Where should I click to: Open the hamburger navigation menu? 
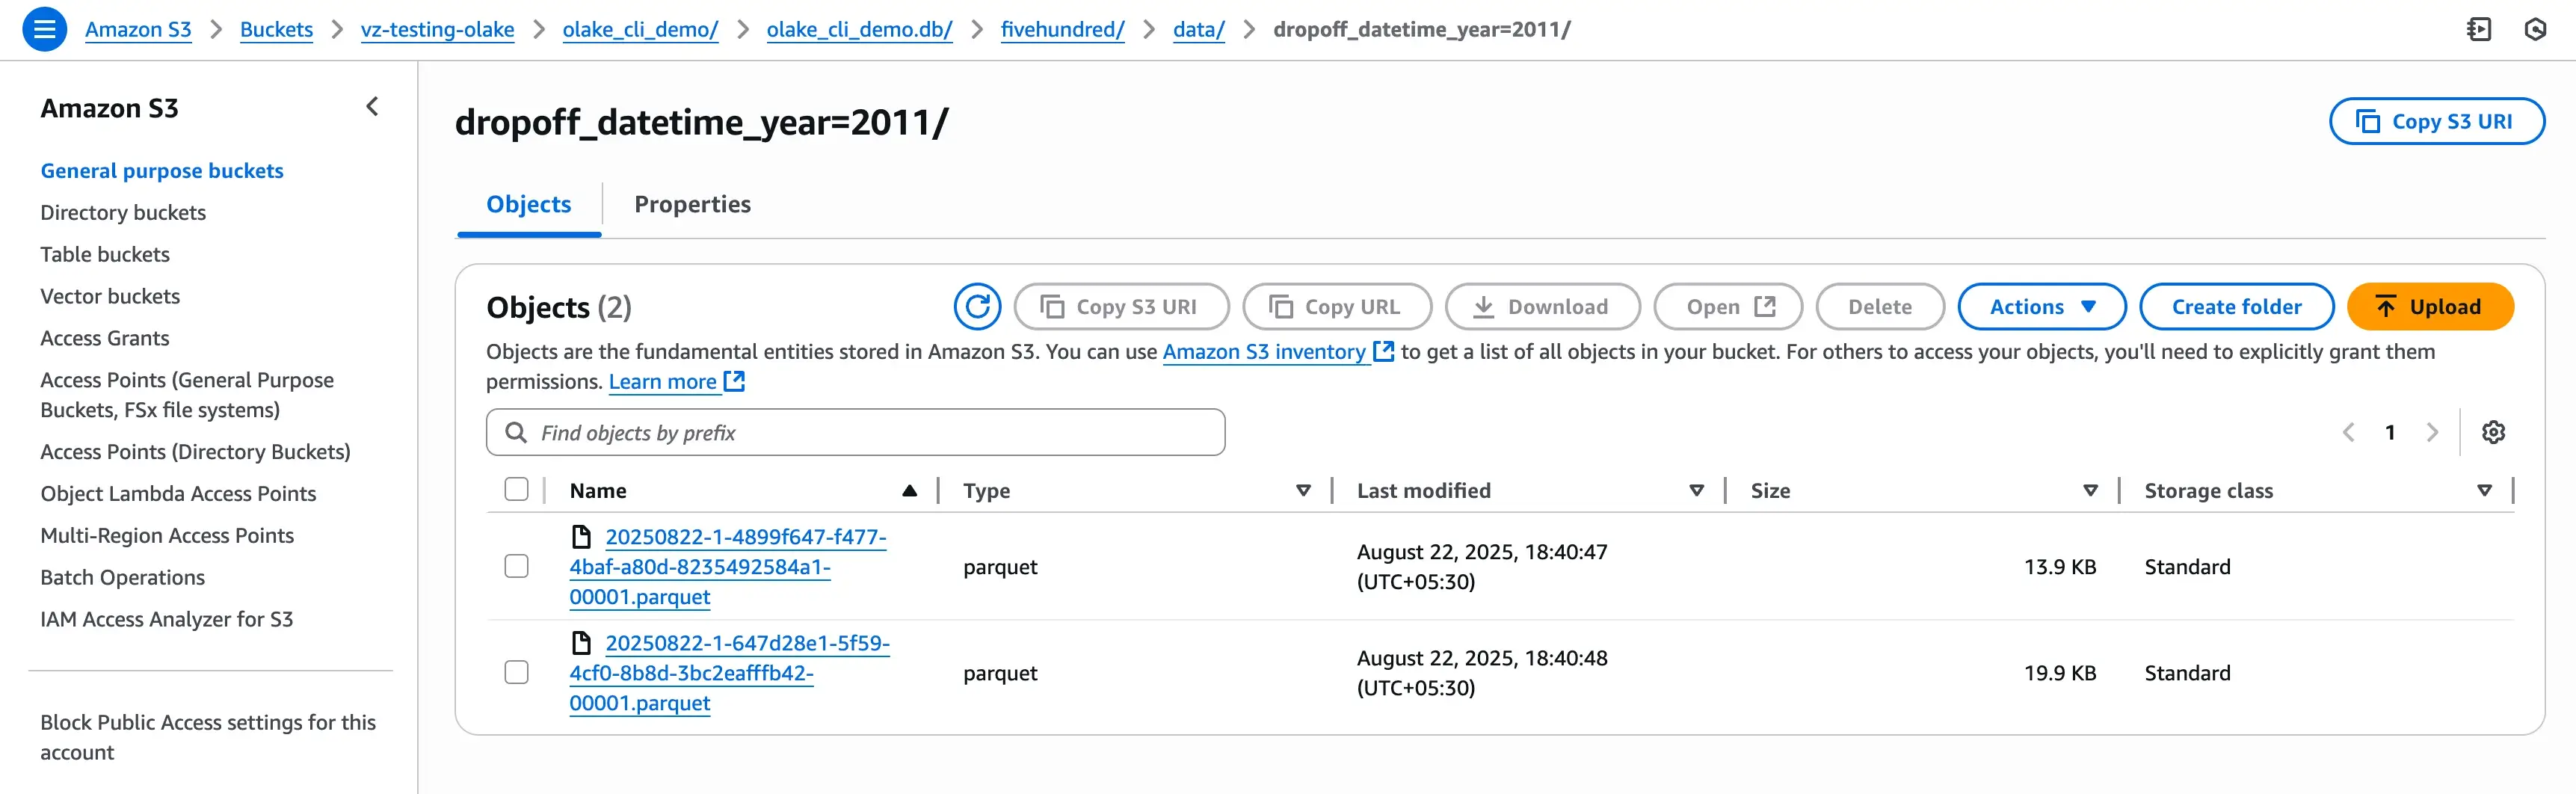click(44, 29)
